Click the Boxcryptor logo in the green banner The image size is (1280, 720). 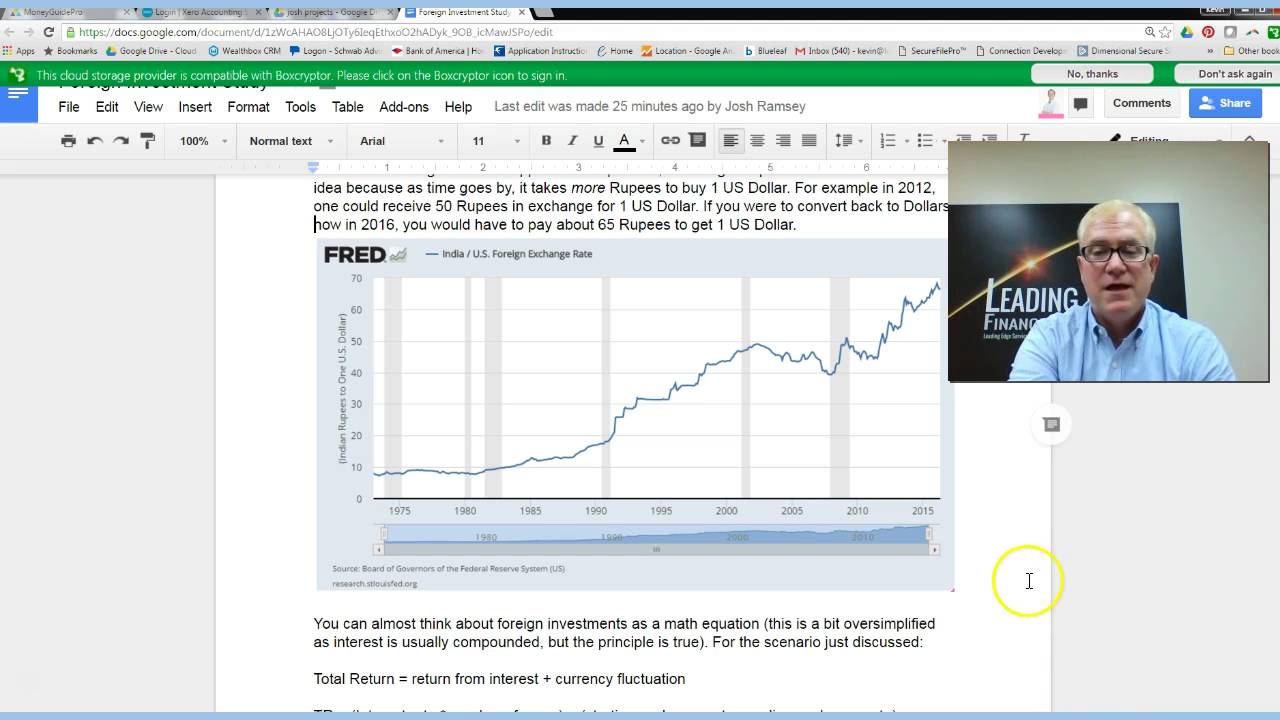point(17,75)
